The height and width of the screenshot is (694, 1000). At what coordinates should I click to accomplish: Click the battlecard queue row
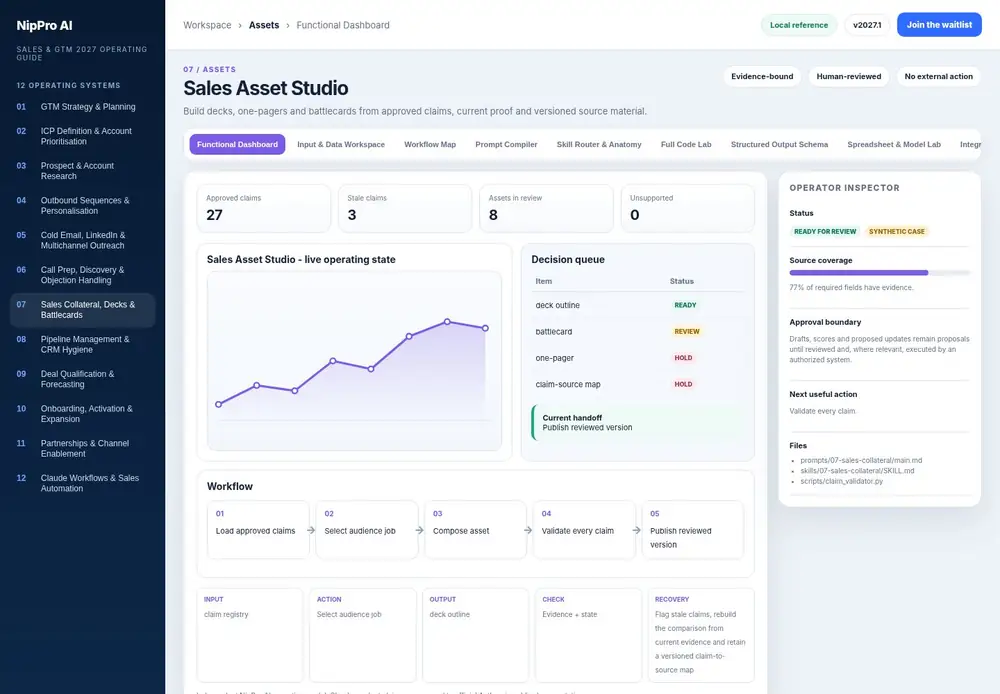coord(638,332)
